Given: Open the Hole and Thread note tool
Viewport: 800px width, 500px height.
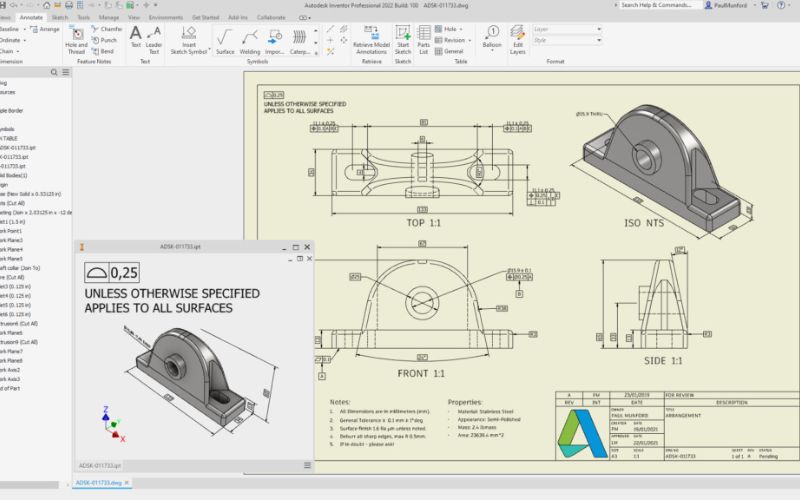Looking at the screenshot, I should coord(77,40).
